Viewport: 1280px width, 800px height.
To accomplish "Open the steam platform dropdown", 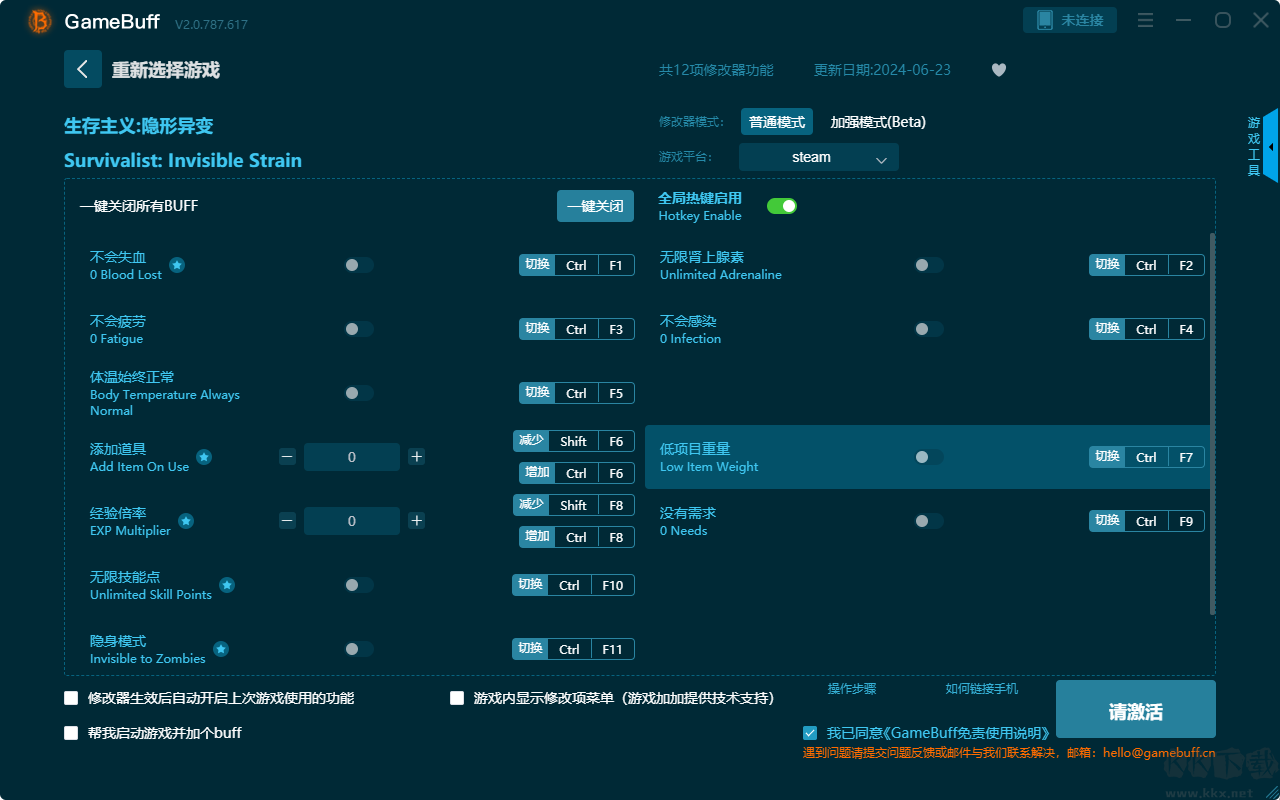I will coord(819,157).
